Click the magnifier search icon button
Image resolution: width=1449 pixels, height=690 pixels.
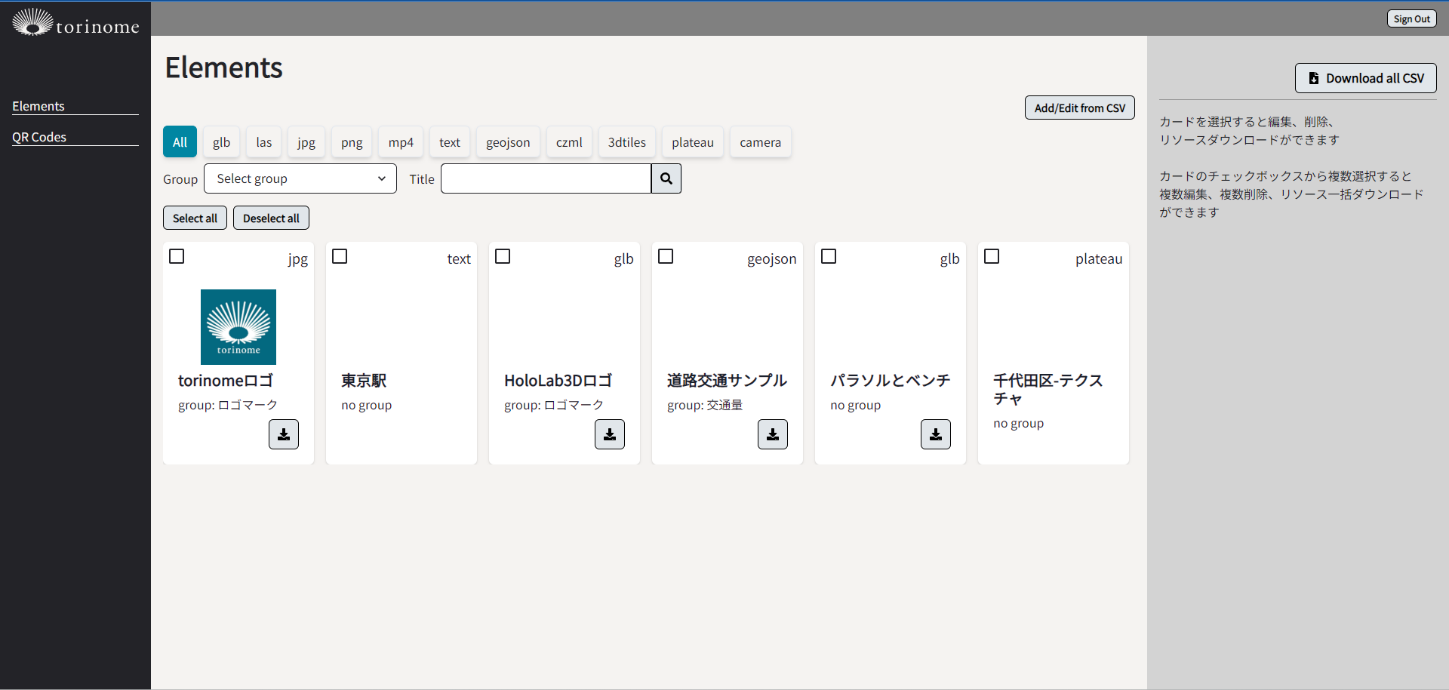[666, 179]
